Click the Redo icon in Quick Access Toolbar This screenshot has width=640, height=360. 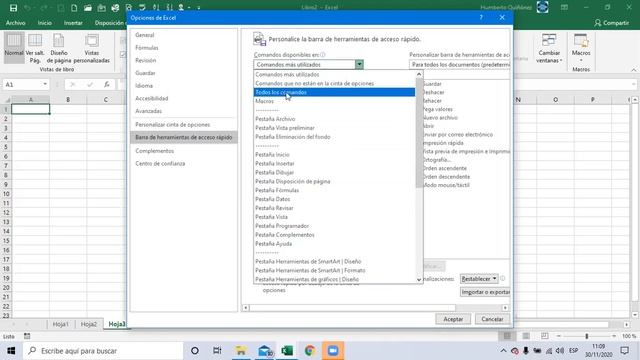pos(43,8)
